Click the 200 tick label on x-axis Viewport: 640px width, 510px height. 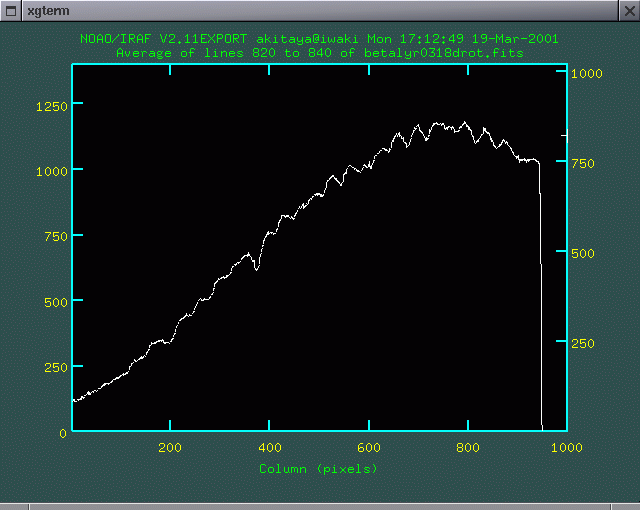point(170,448)
